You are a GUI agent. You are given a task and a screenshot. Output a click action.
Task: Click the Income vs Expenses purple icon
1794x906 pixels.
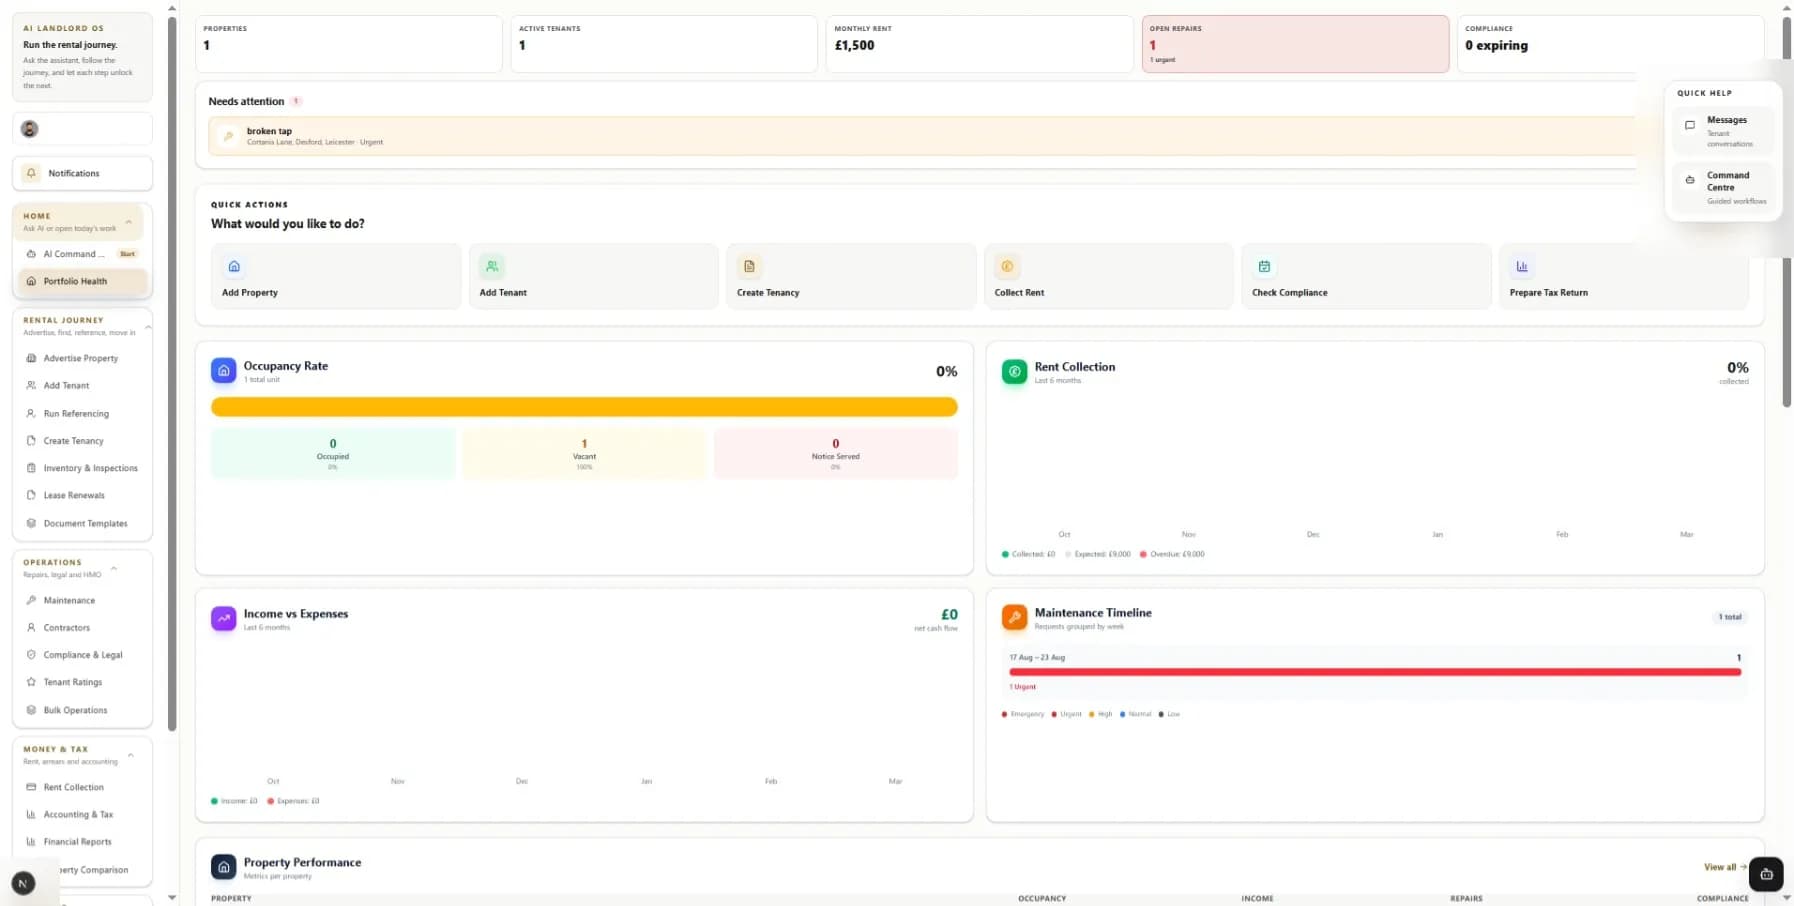point(224,619)
